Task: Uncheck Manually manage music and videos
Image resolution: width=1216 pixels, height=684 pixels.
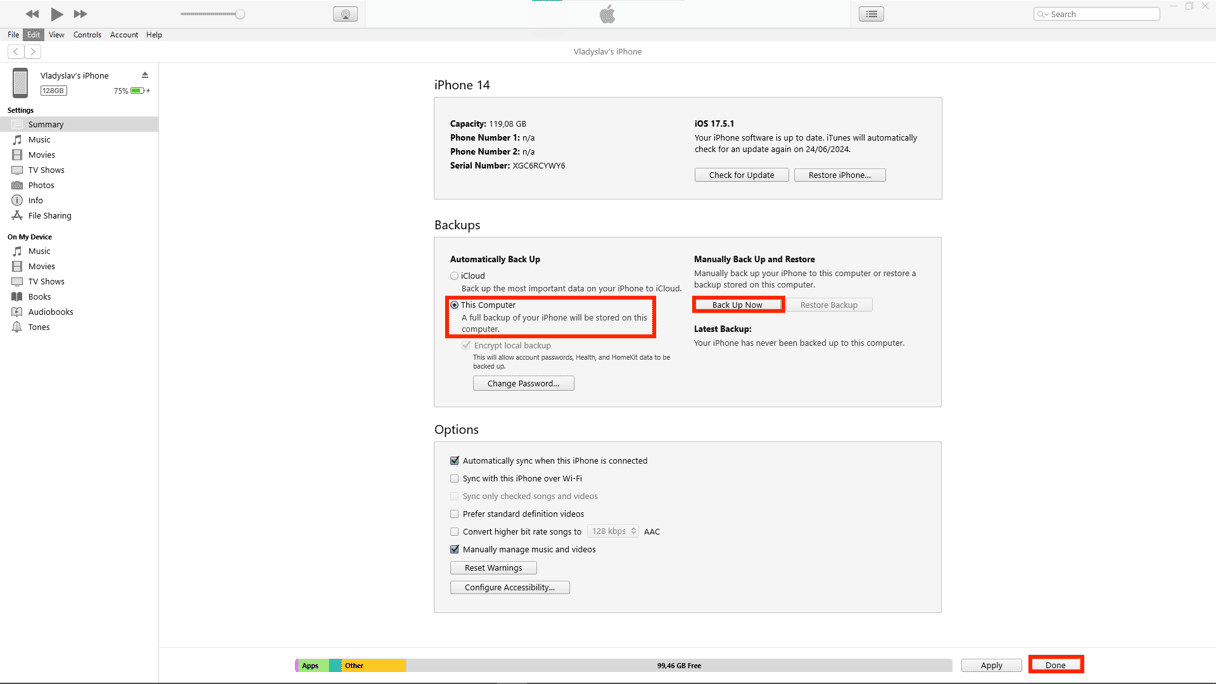Action: [455, 549]
